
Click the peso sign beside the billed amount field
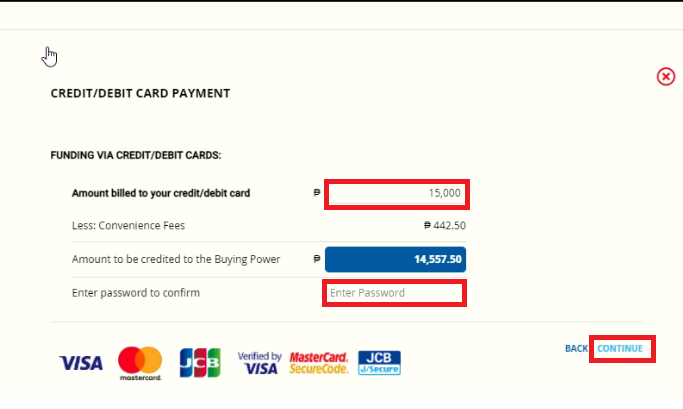pyautogui.click(x=317, y=193)
